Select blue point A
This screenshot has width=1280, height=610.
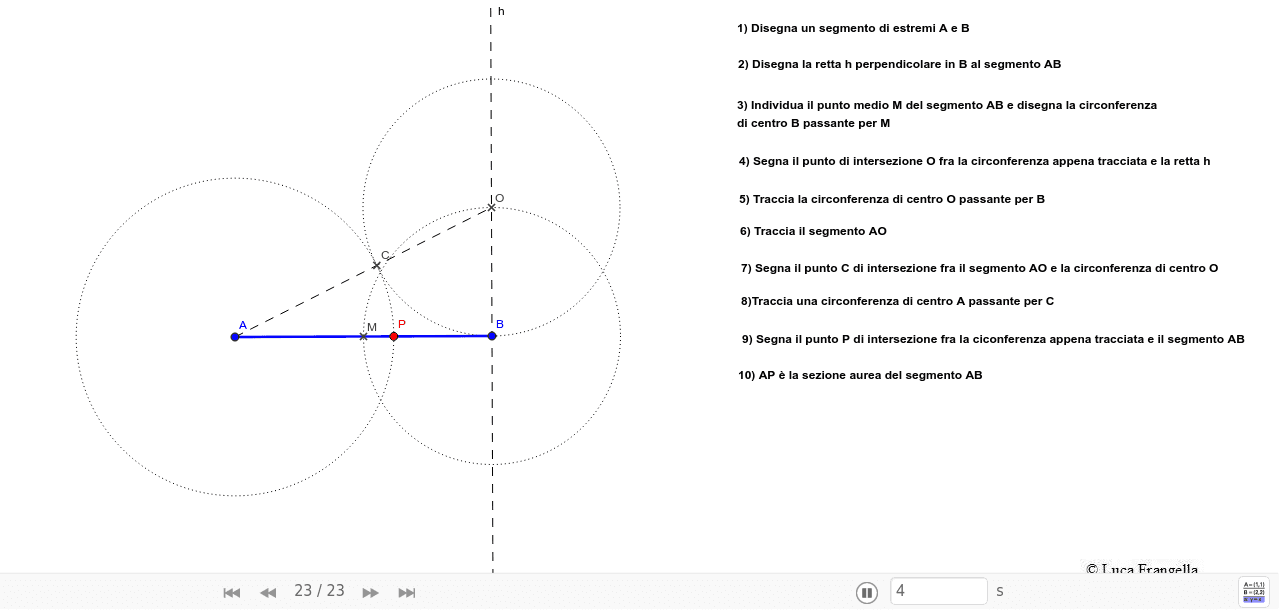(x=235, y=337)
